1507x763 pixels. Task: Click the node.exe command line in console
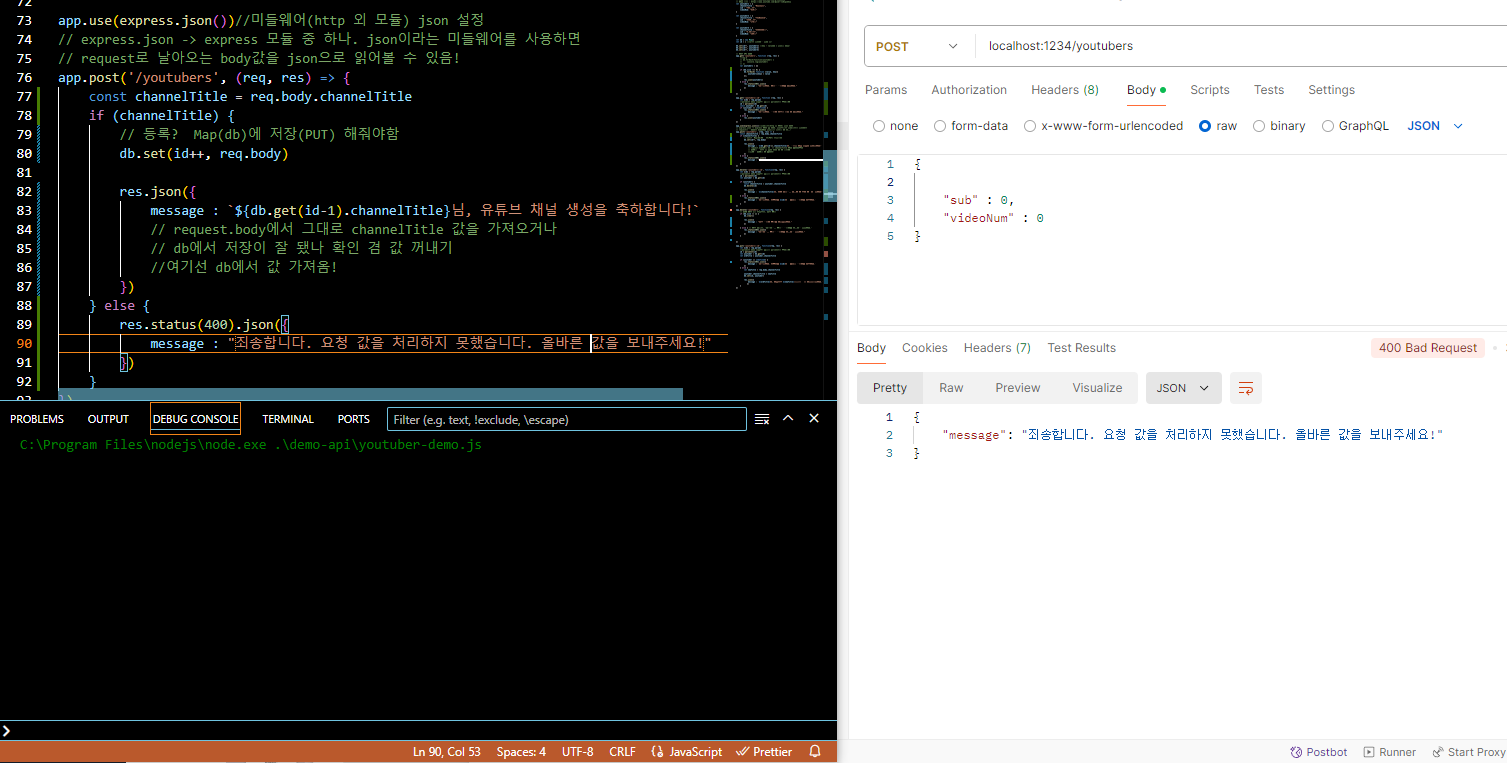click(x=250, y=444)
